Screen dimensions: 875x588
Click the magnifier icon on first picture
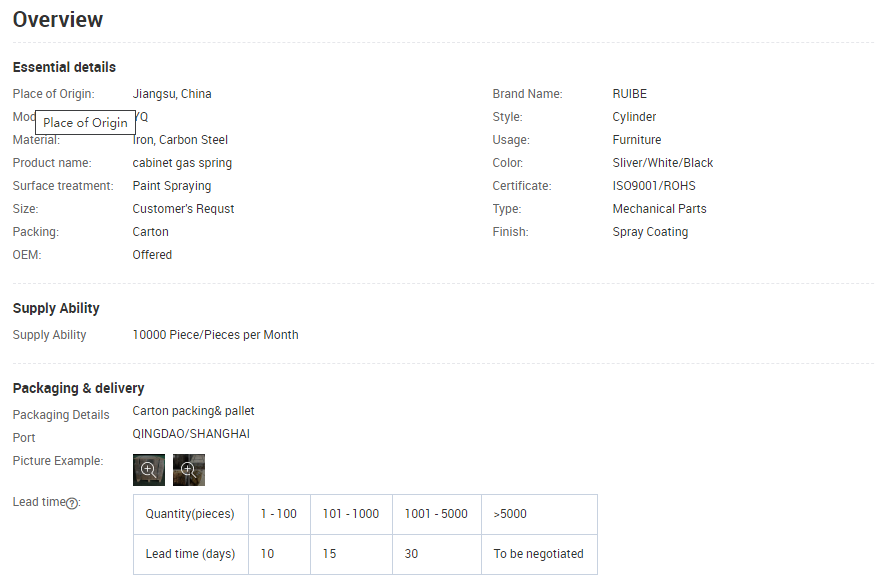coord(148,470)
